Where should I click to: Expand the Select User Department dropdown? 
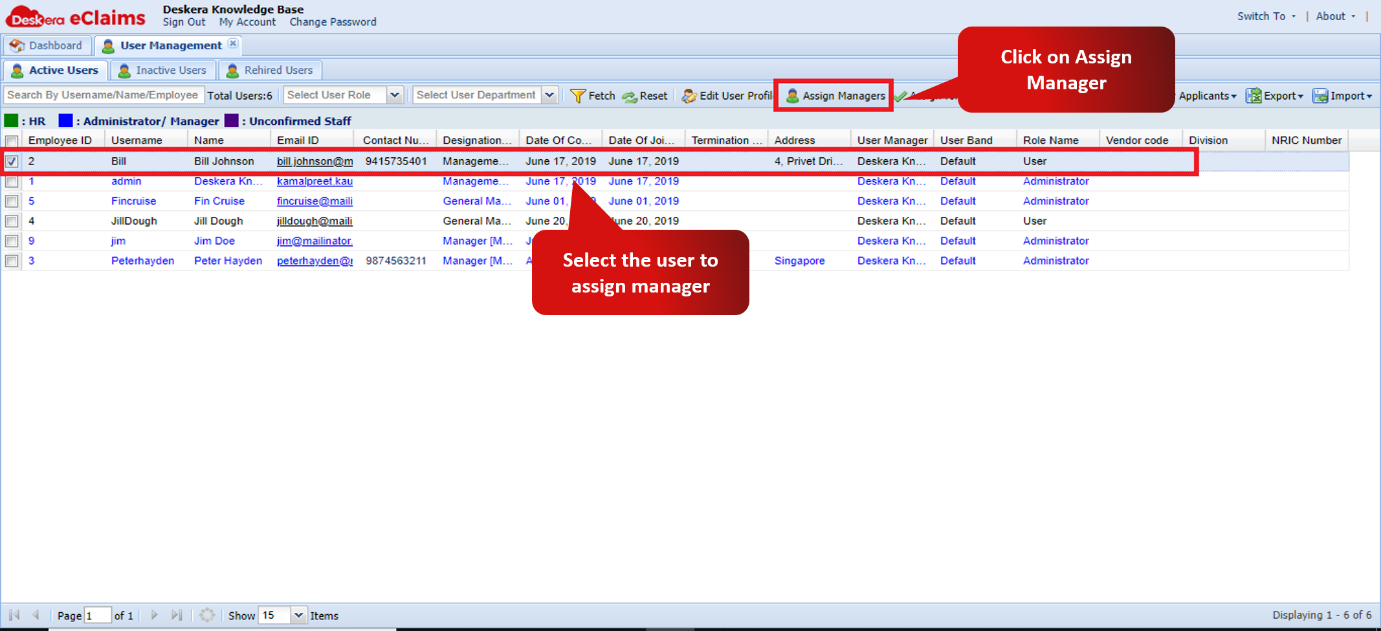click(x=550, y=95)
